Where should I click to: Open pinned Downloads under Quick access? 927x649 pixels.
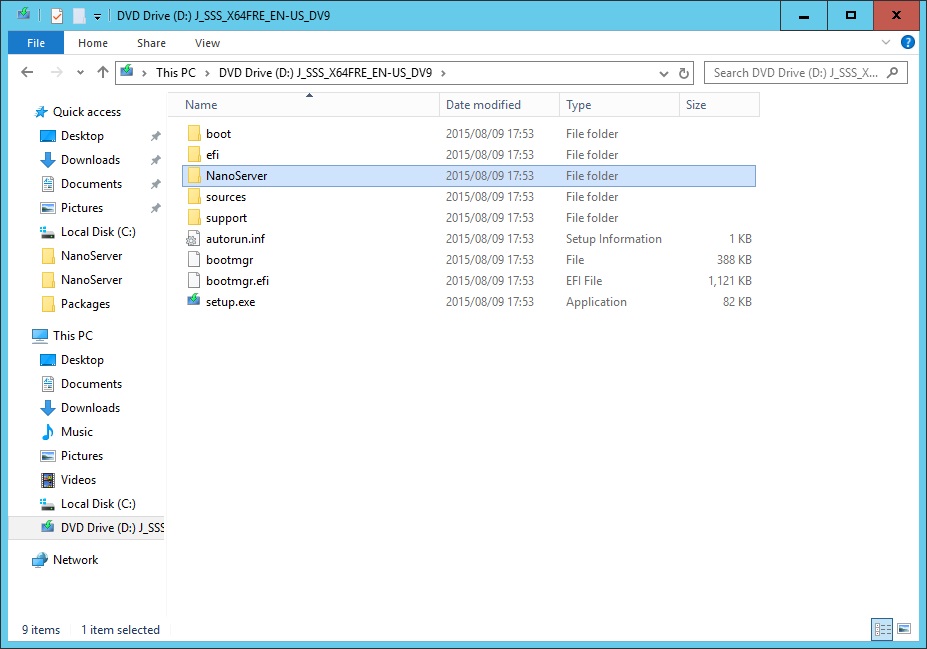(90, 160)
